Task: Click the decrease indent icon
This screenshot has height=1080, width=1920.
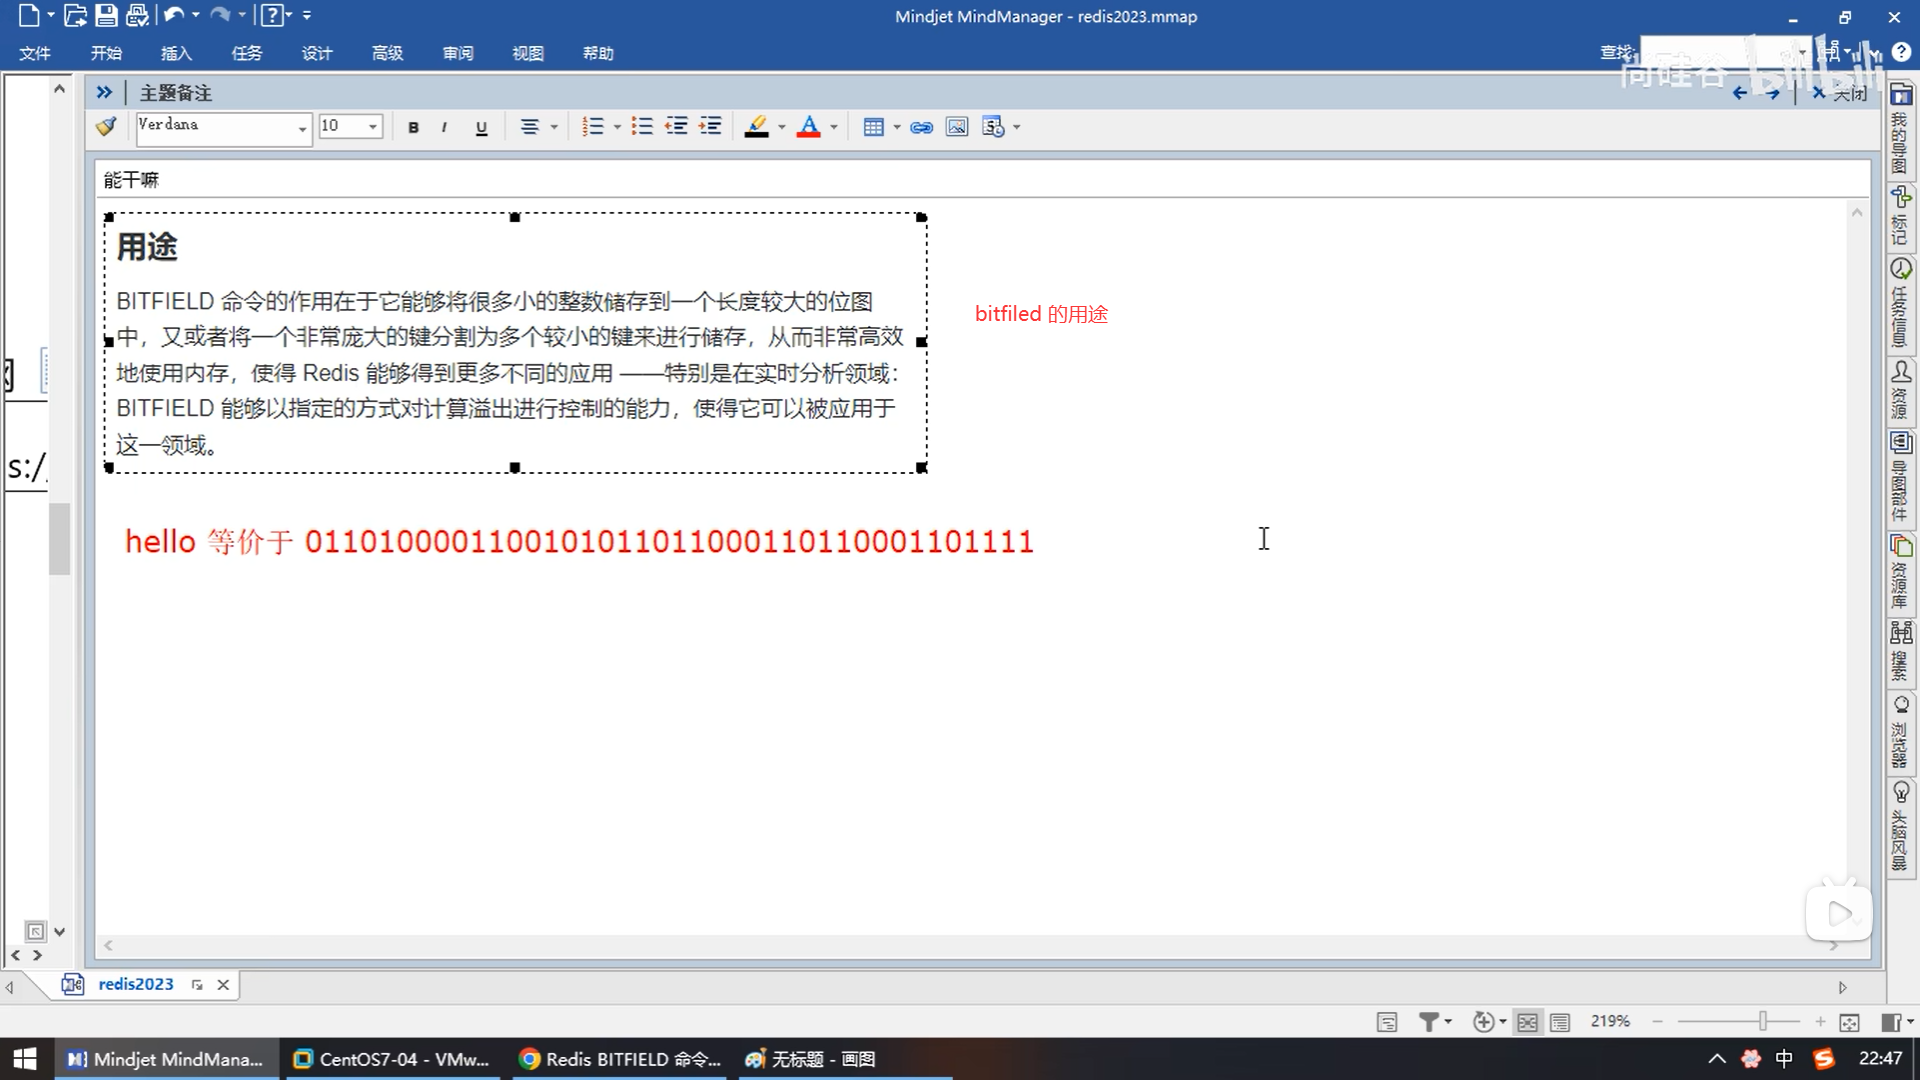Action: tap(676, 127)
